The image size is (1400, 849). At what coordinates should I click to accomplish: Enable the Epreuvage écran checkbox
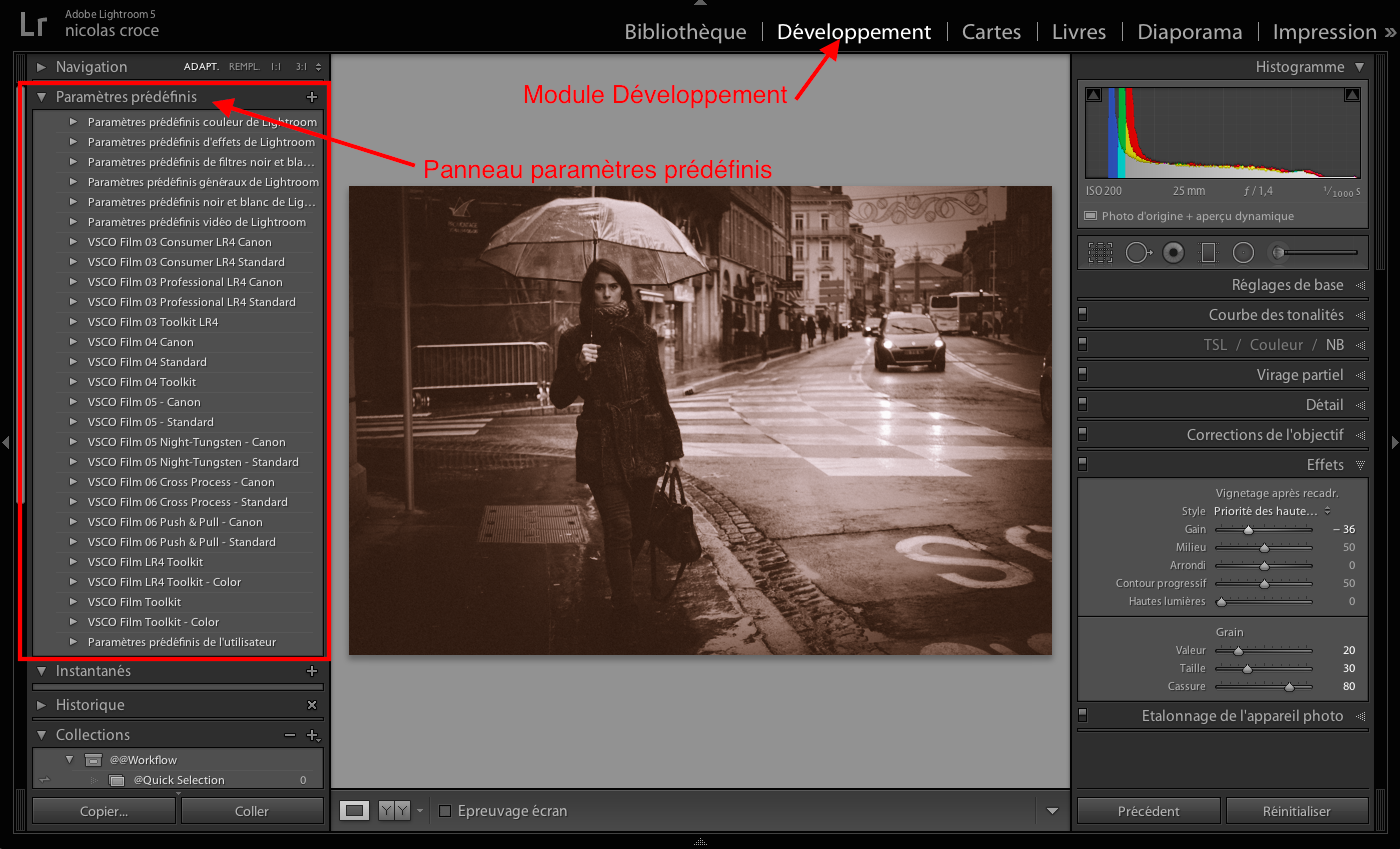446,811
